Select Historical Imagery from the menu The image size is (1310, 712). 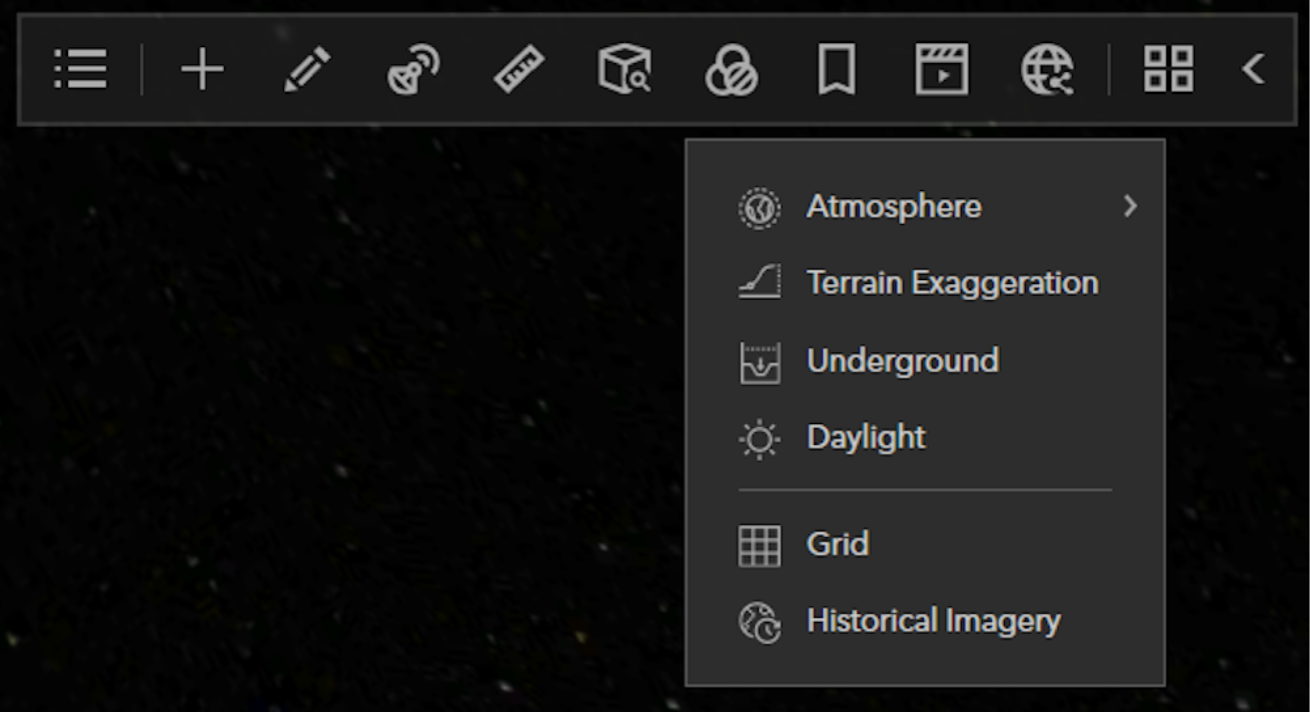coord(934,620)
